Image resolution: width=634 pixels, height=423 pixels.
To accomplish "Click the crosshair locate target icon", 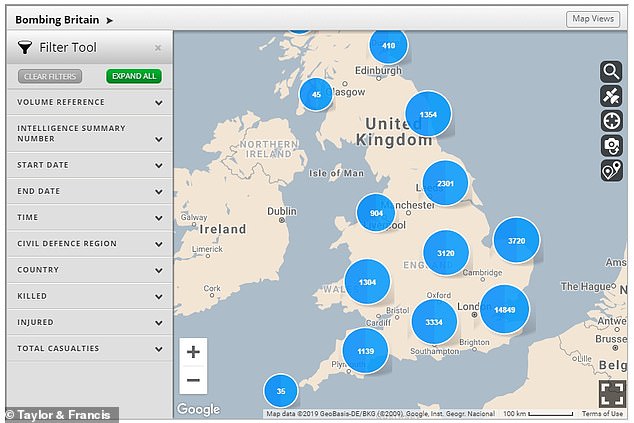I will 611,121.
